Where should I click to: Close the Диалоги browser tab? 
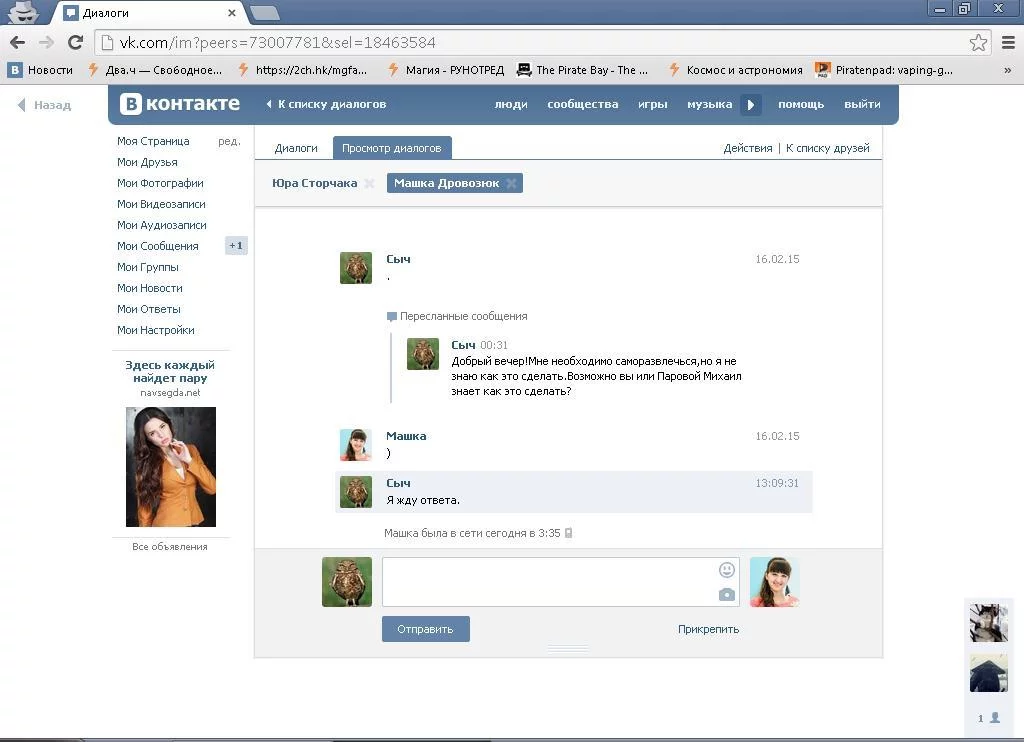(x=231, y=12)
